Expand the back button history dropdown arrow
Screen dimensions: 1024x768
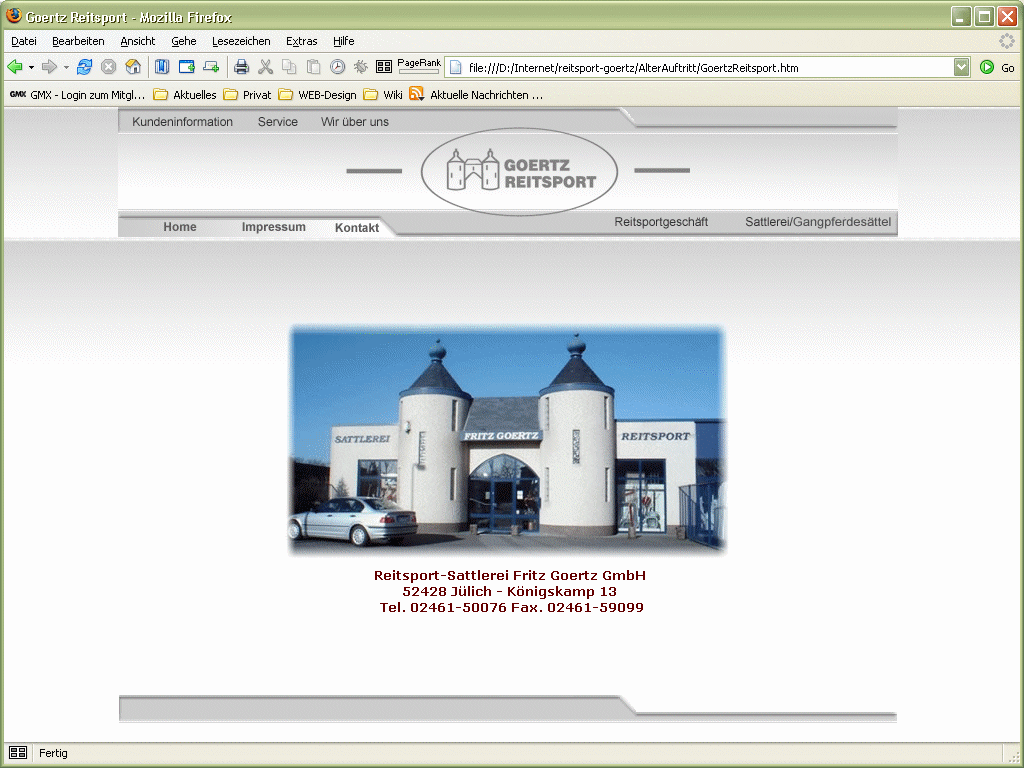pyautogui.click(x=31, y=67)
